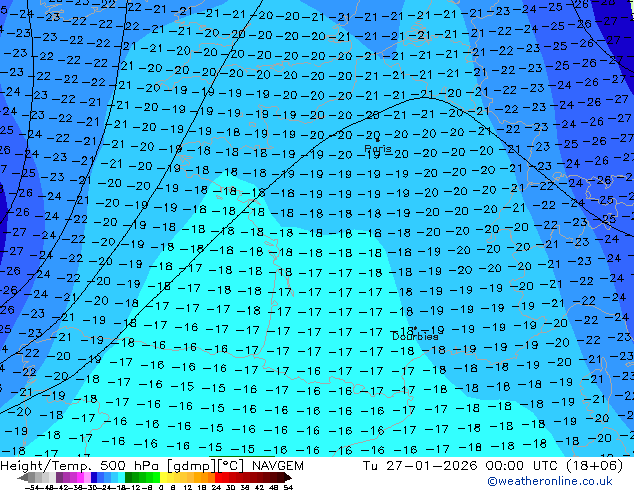The height and width of the screenshot is (490, 634).
Task: Pick the dark green legend swatch
Action: pos(128,477)
